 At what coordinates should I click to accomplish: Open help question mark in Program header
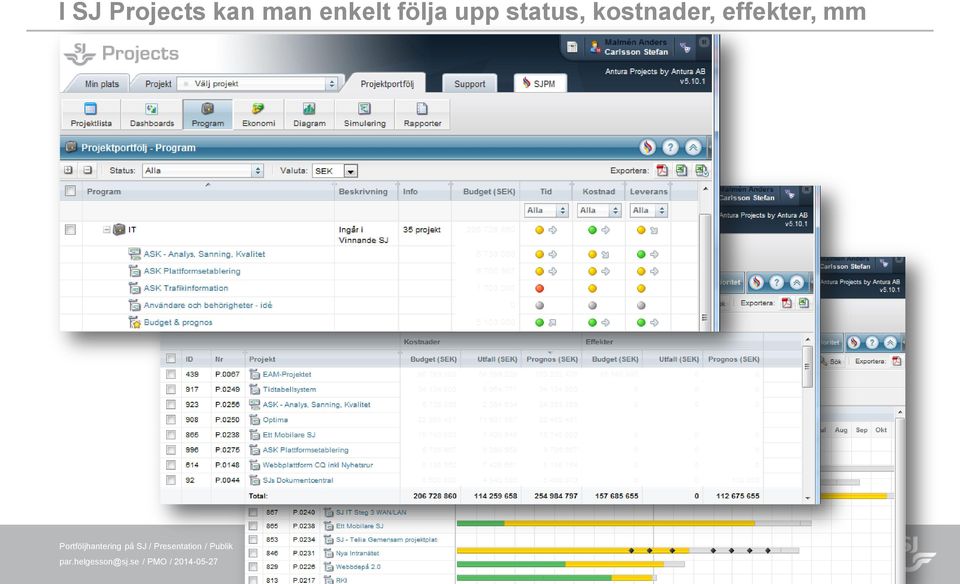[670, 147]
